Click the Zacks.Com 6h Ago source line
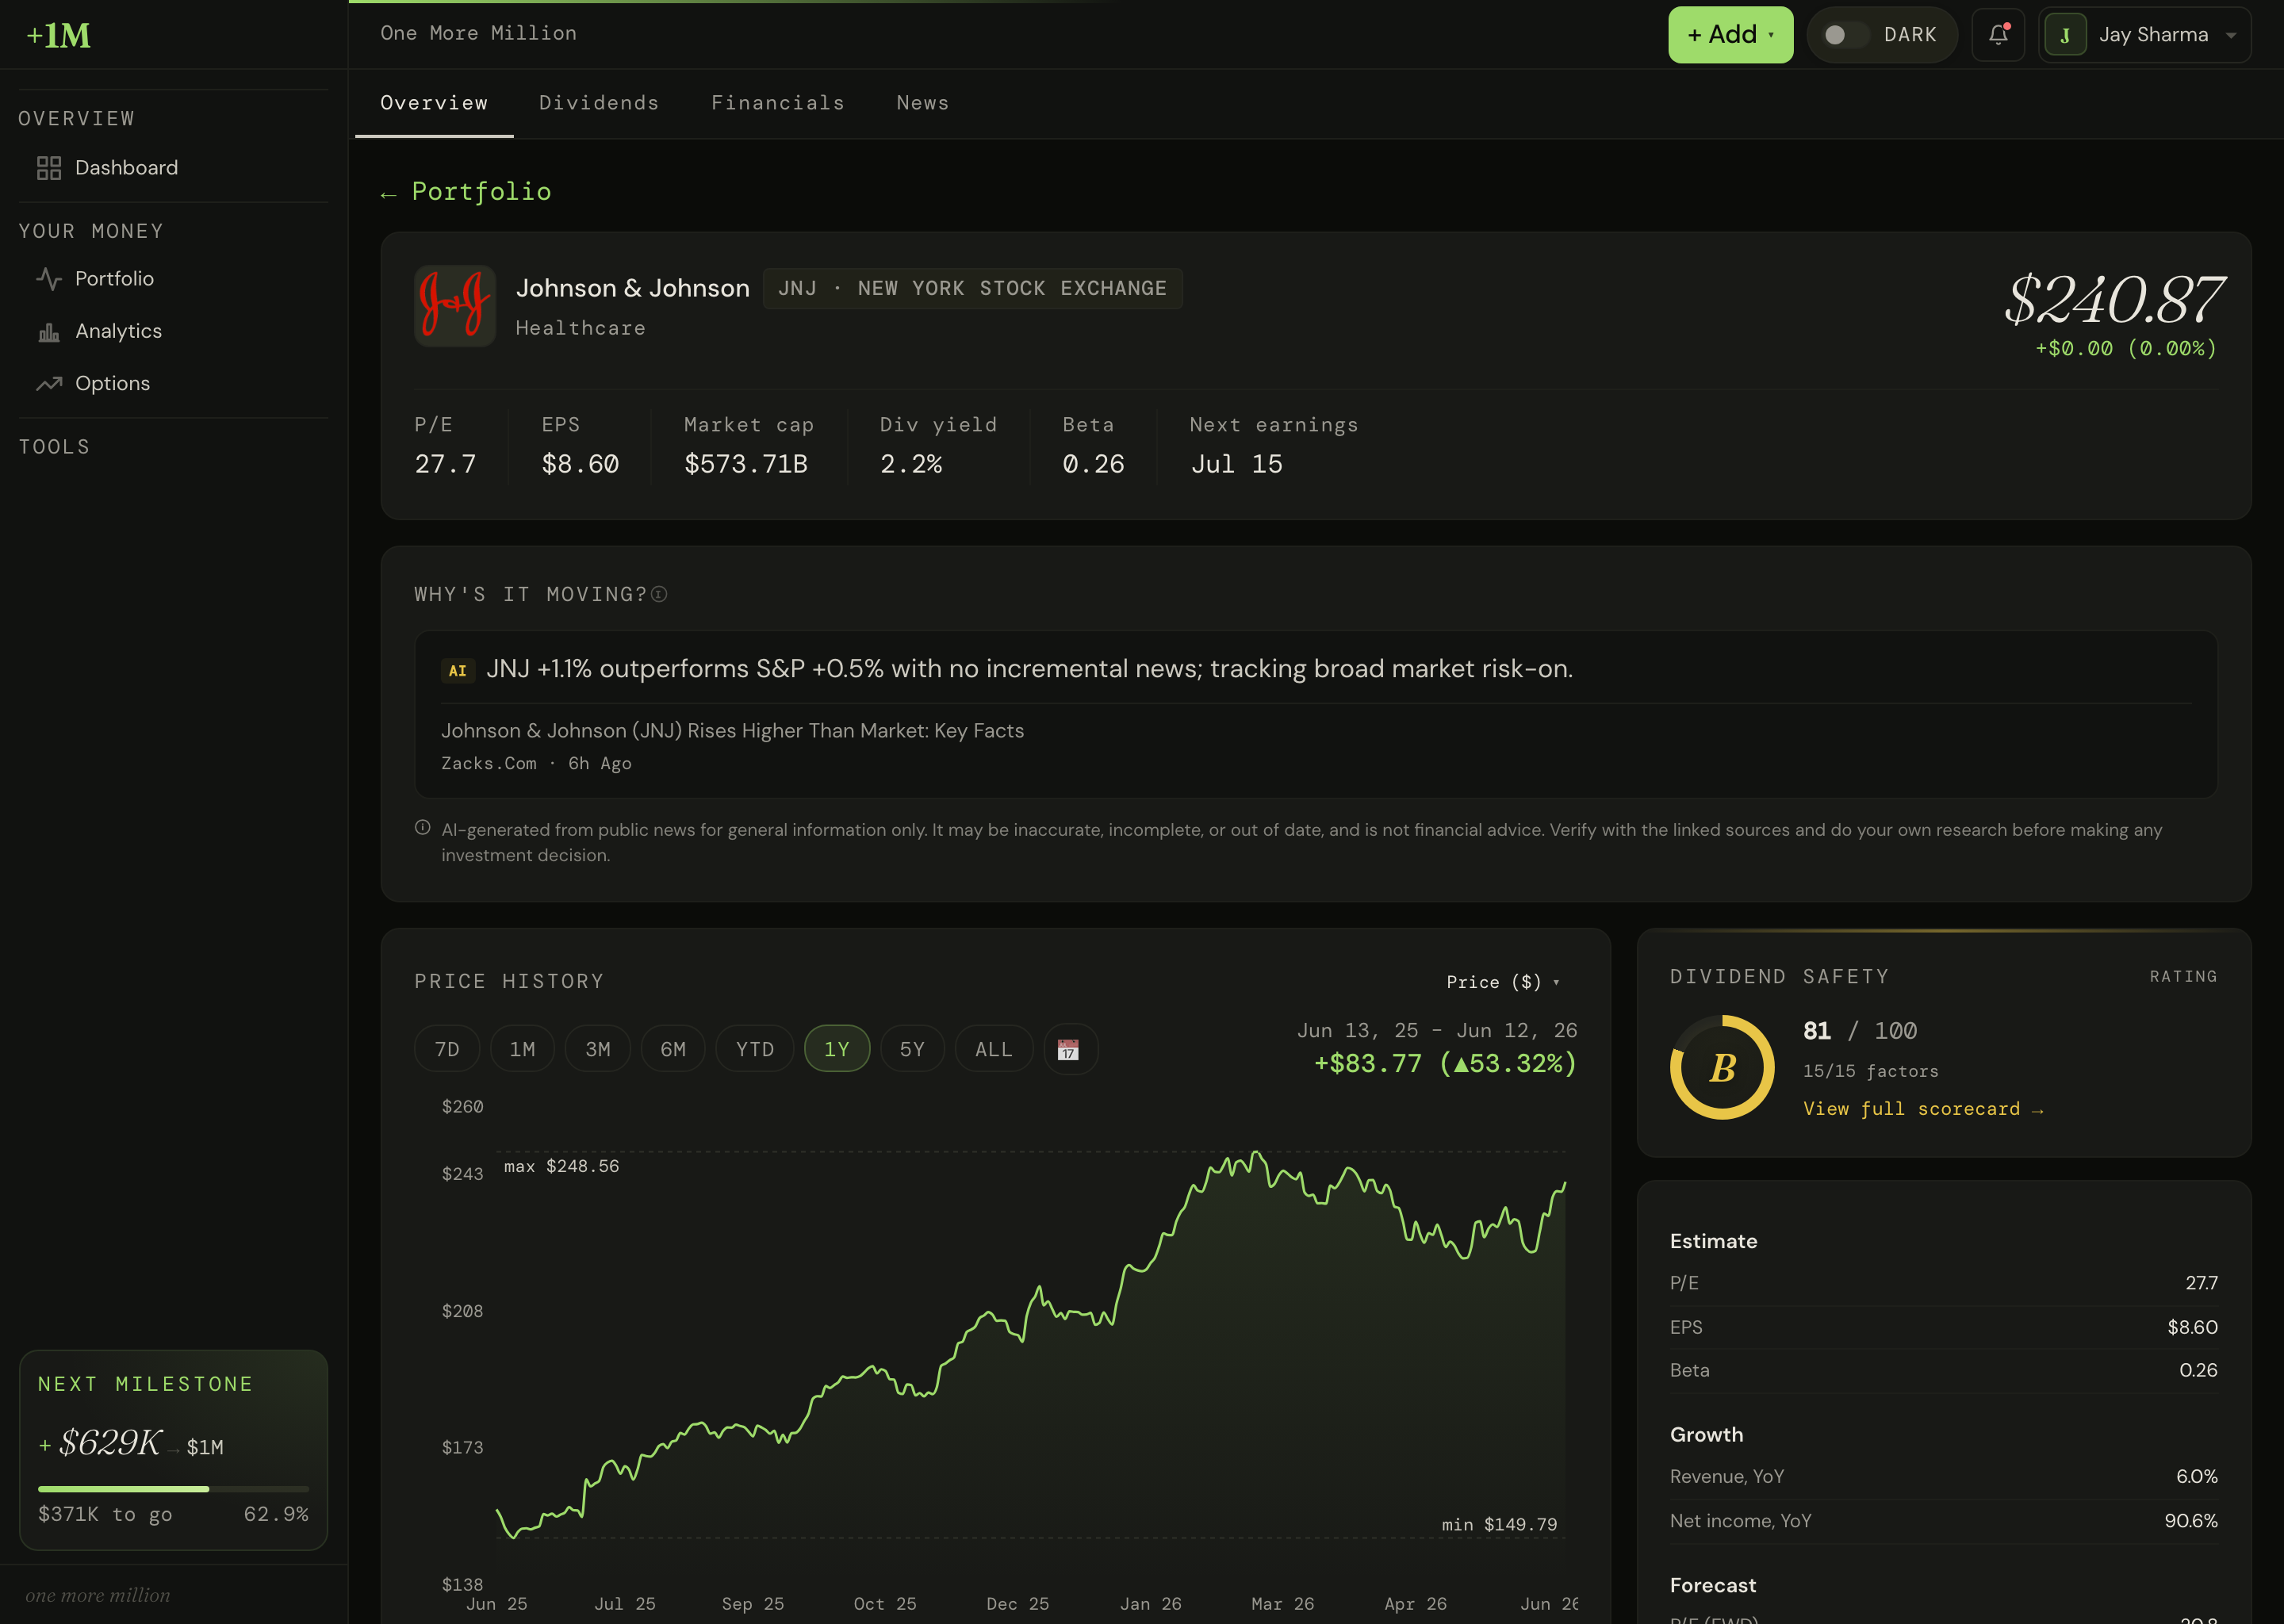2284x1624 pixels. click(x=536, y=764)
